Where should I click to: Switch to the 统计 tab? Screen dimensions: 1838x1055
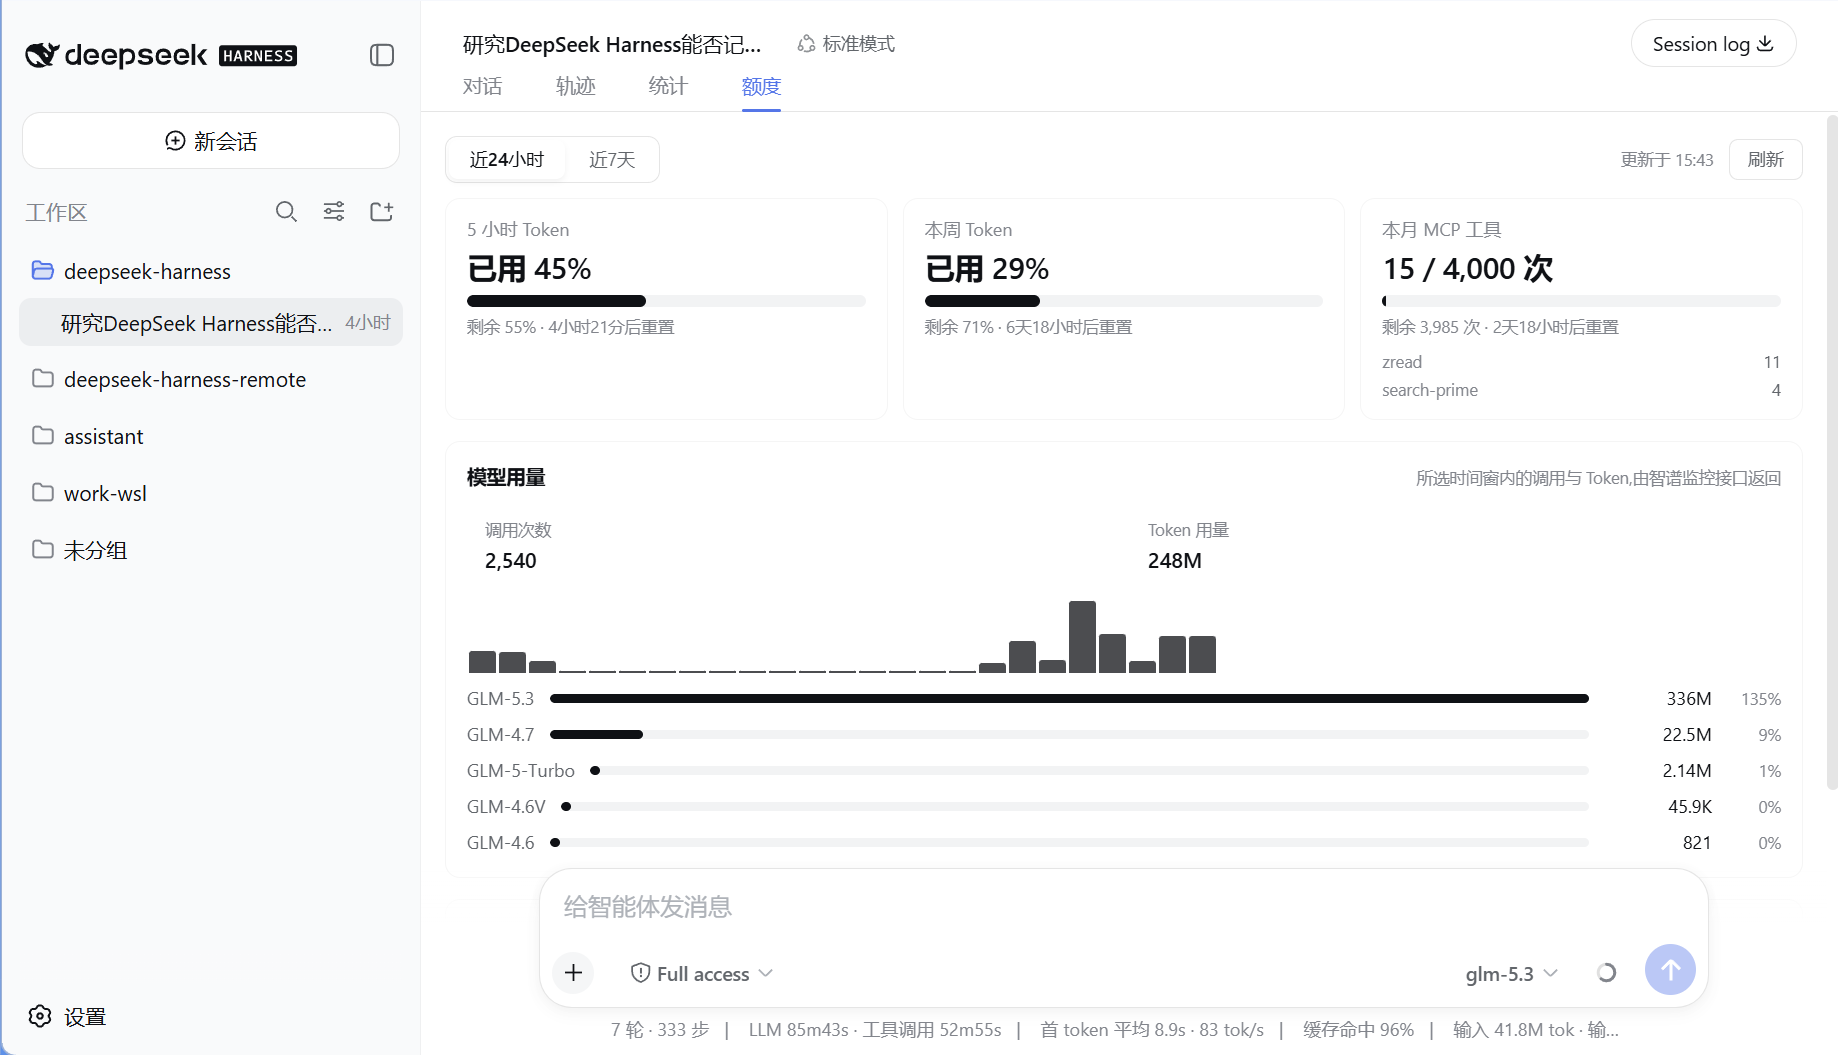[x=667, y=86]
